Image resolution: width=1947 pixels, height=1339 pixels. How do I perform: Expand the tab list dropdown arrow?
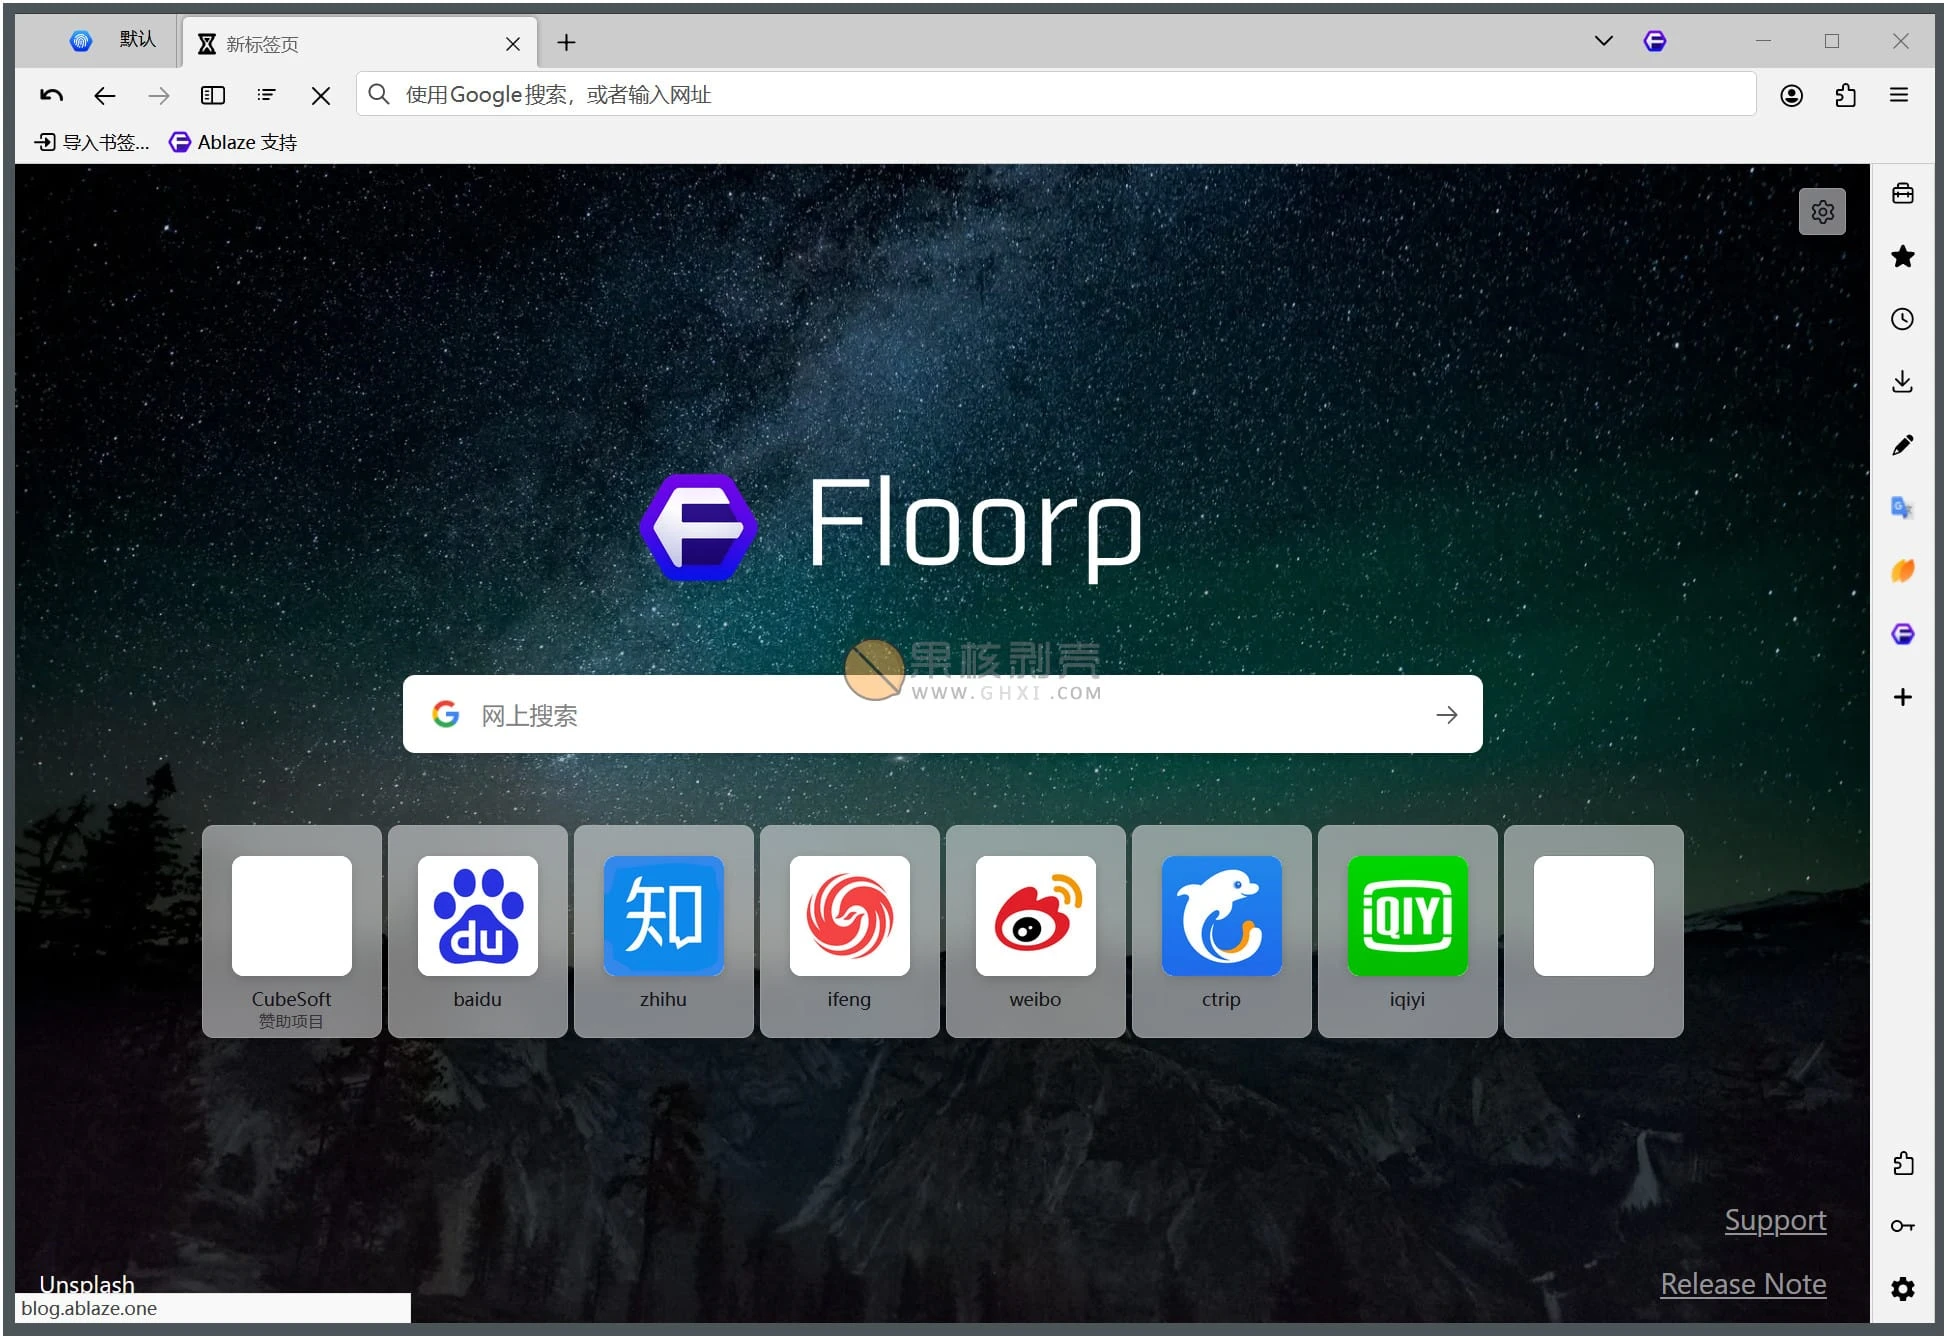pos(1601,40)
